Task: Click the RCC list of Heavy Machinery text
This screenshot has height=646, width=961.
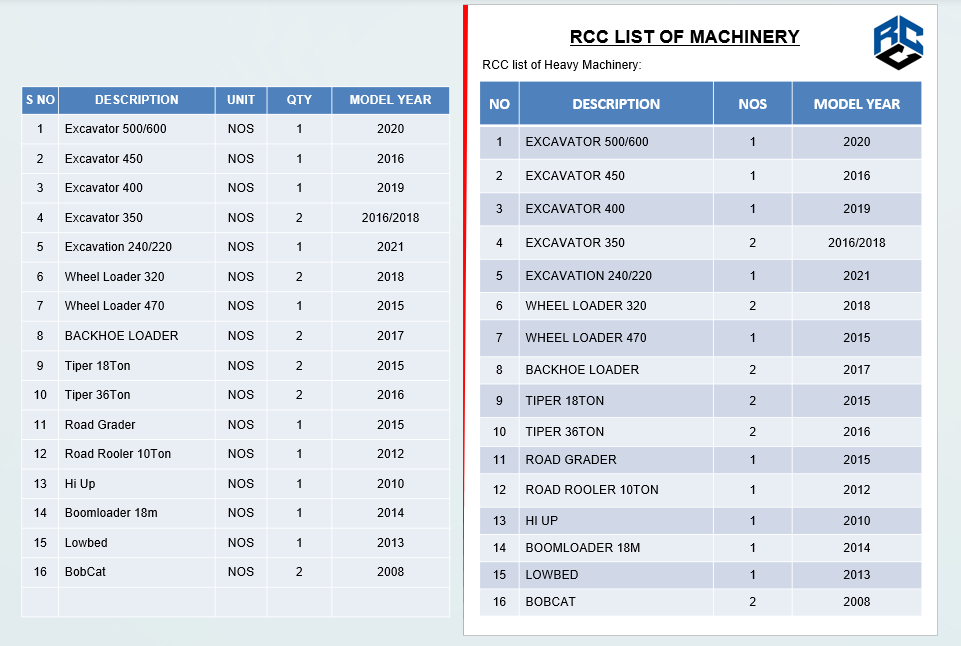Action: pos(561,65)
